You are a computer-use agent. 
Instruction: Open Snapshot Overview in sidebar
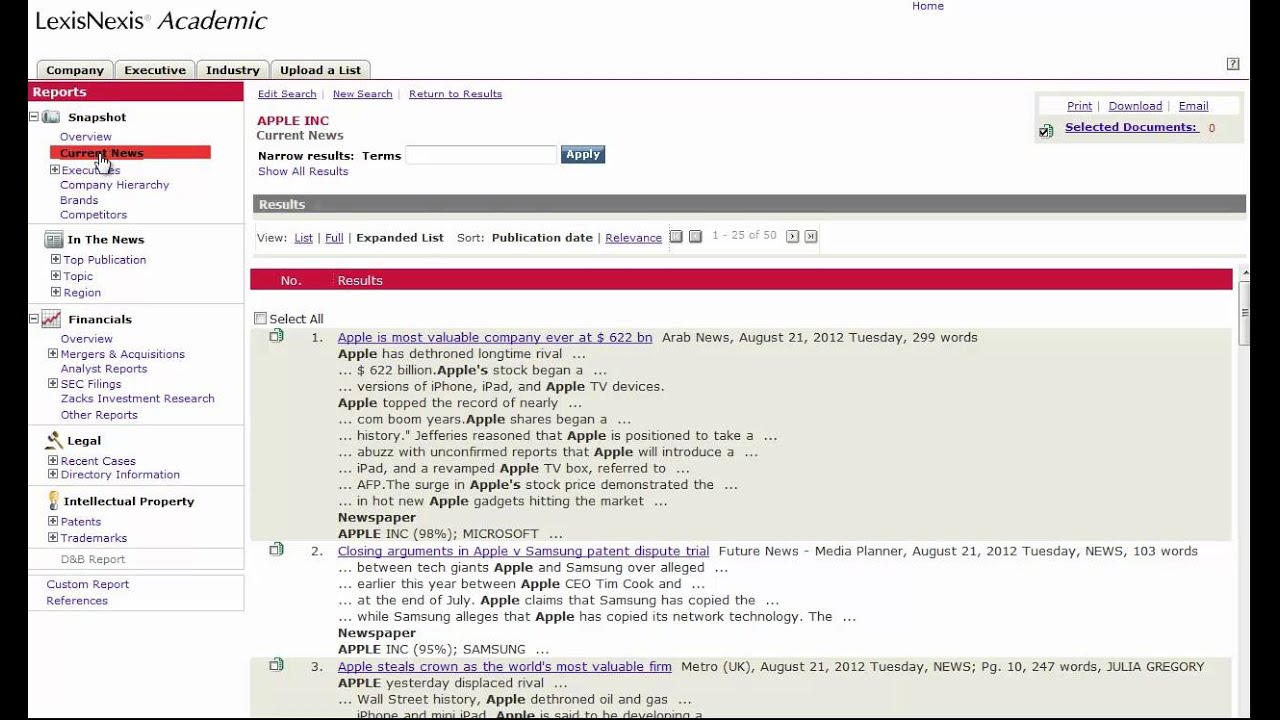[x=86, y=137]
